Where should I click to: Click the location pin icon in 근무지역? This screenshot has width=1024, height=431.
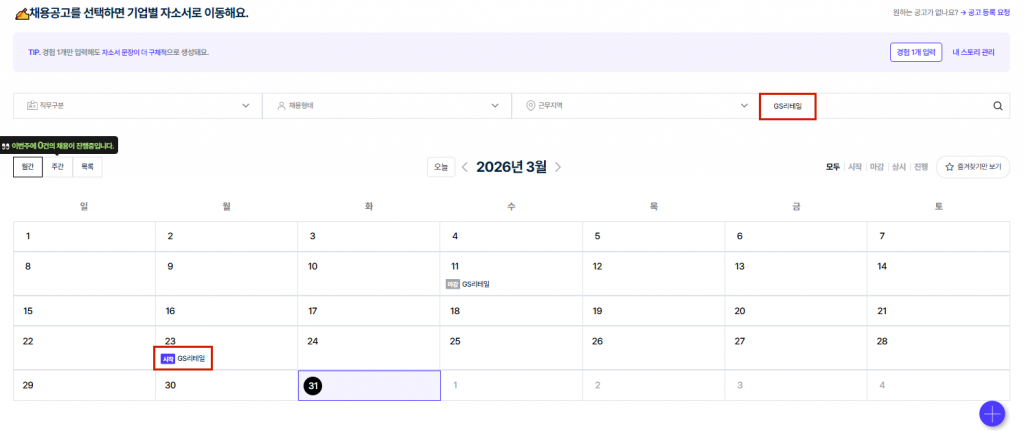pyautogui.click(x=529, y=106)
